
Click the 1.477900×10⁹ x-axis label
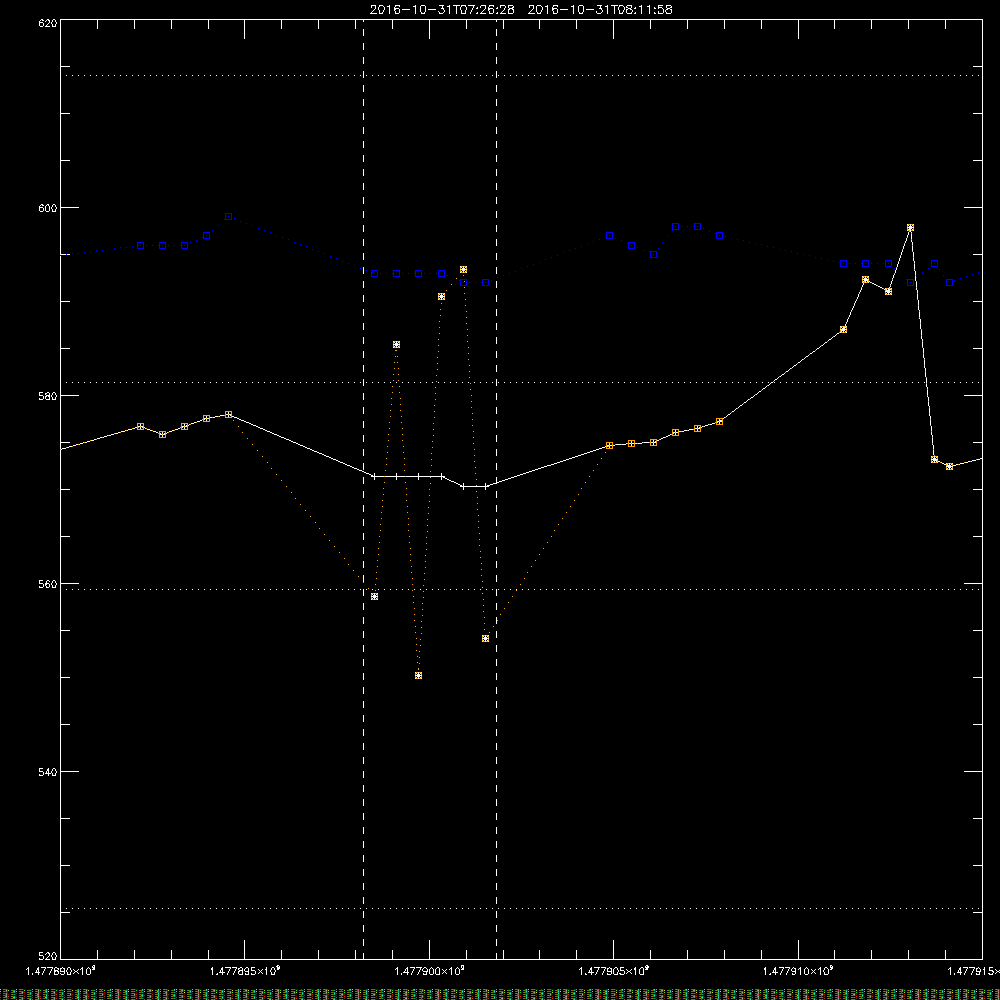(429, 971)
